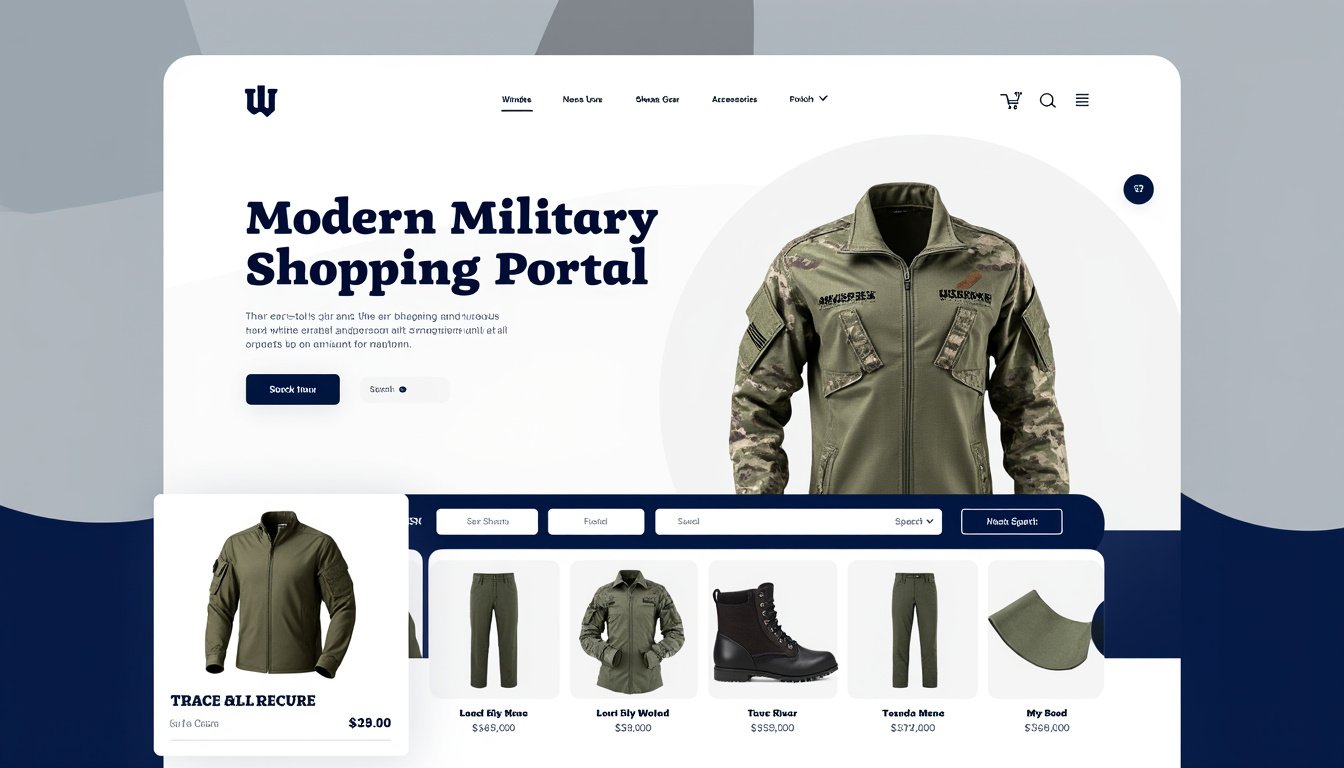Viewport: 1344px width, 768px height.
Task: Open the camo field jacket product thumbnail
Action: click(x=633, y=629)
